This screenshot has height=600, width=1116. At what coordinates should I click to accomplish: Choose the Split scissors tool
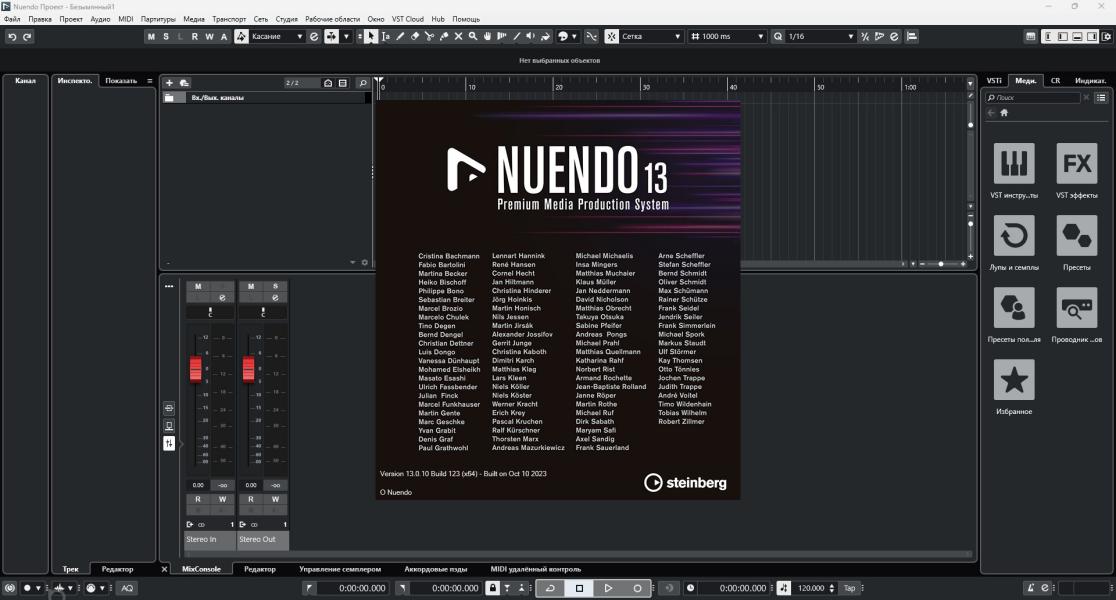point(429,36)
